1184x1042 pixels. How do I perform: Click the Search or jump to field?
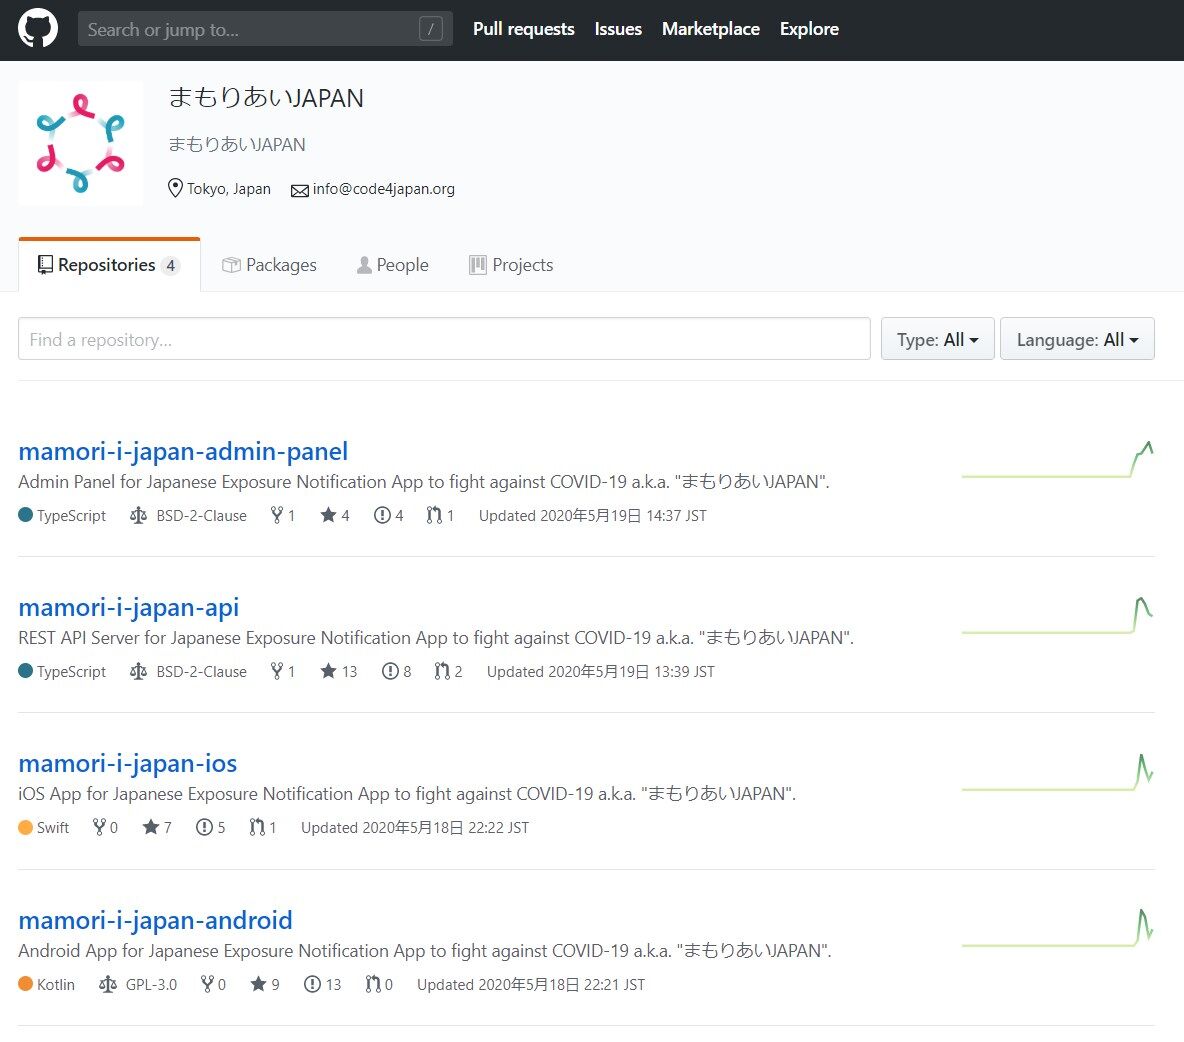265,29
